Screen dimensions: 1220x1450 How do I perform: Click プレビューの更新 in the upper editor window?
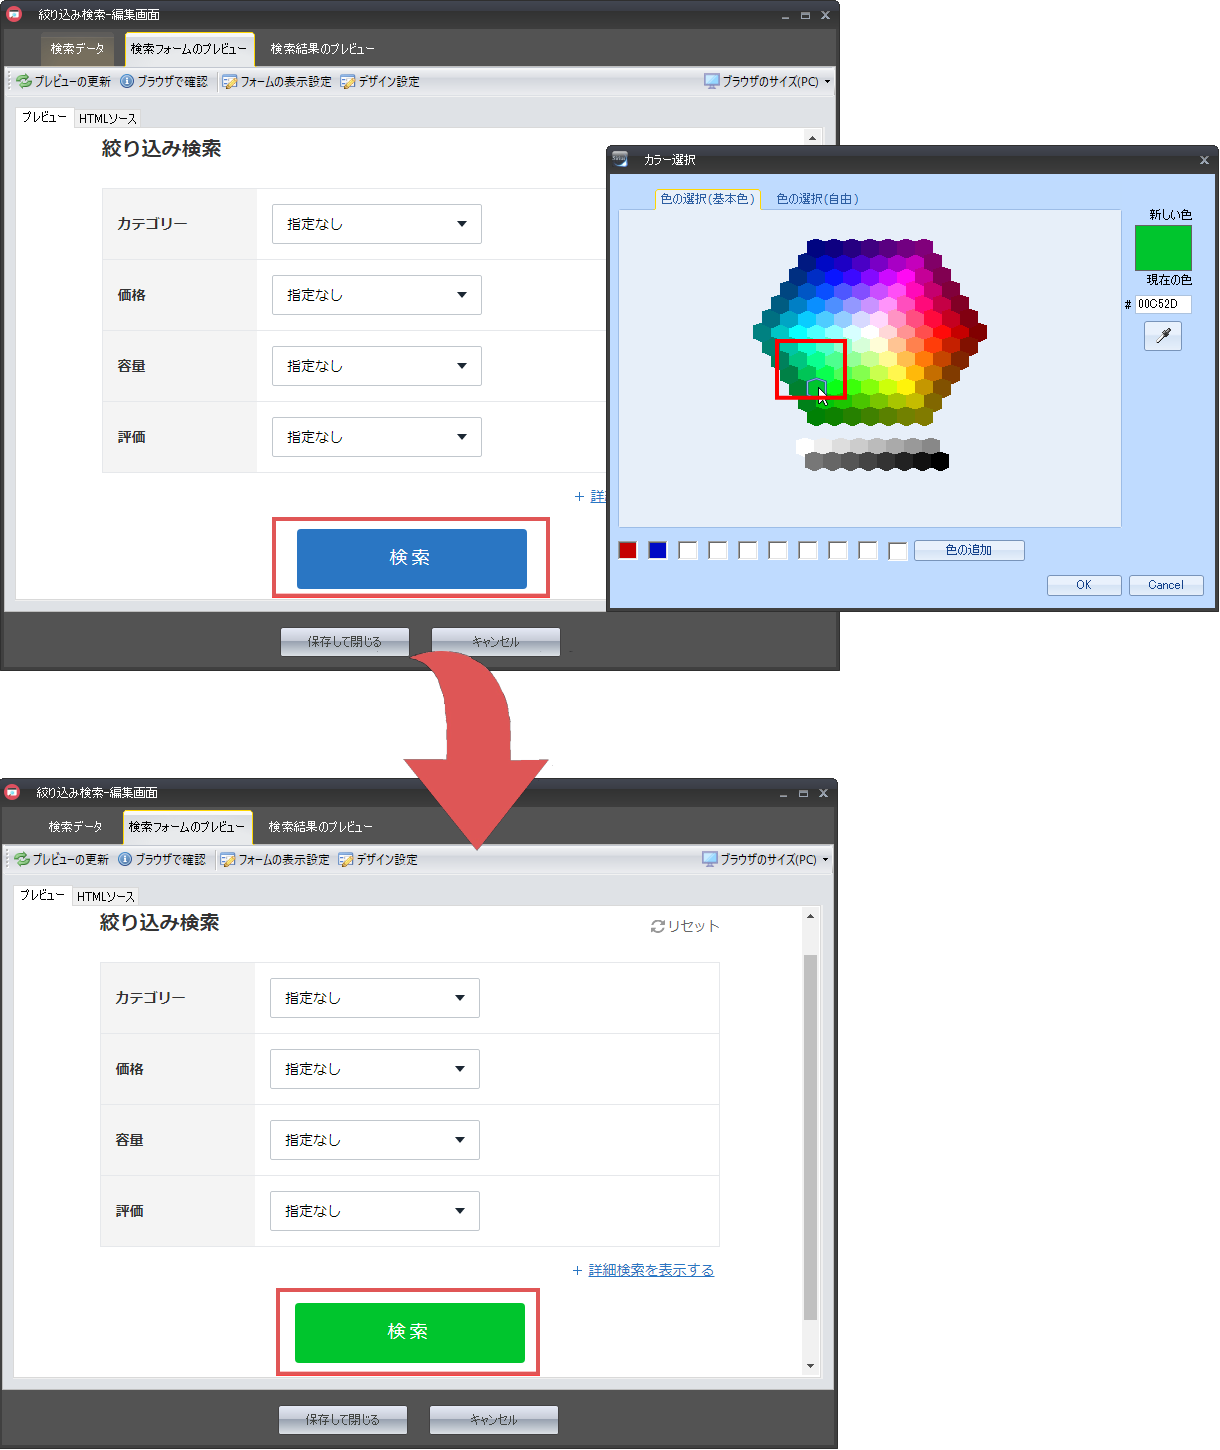64,82
